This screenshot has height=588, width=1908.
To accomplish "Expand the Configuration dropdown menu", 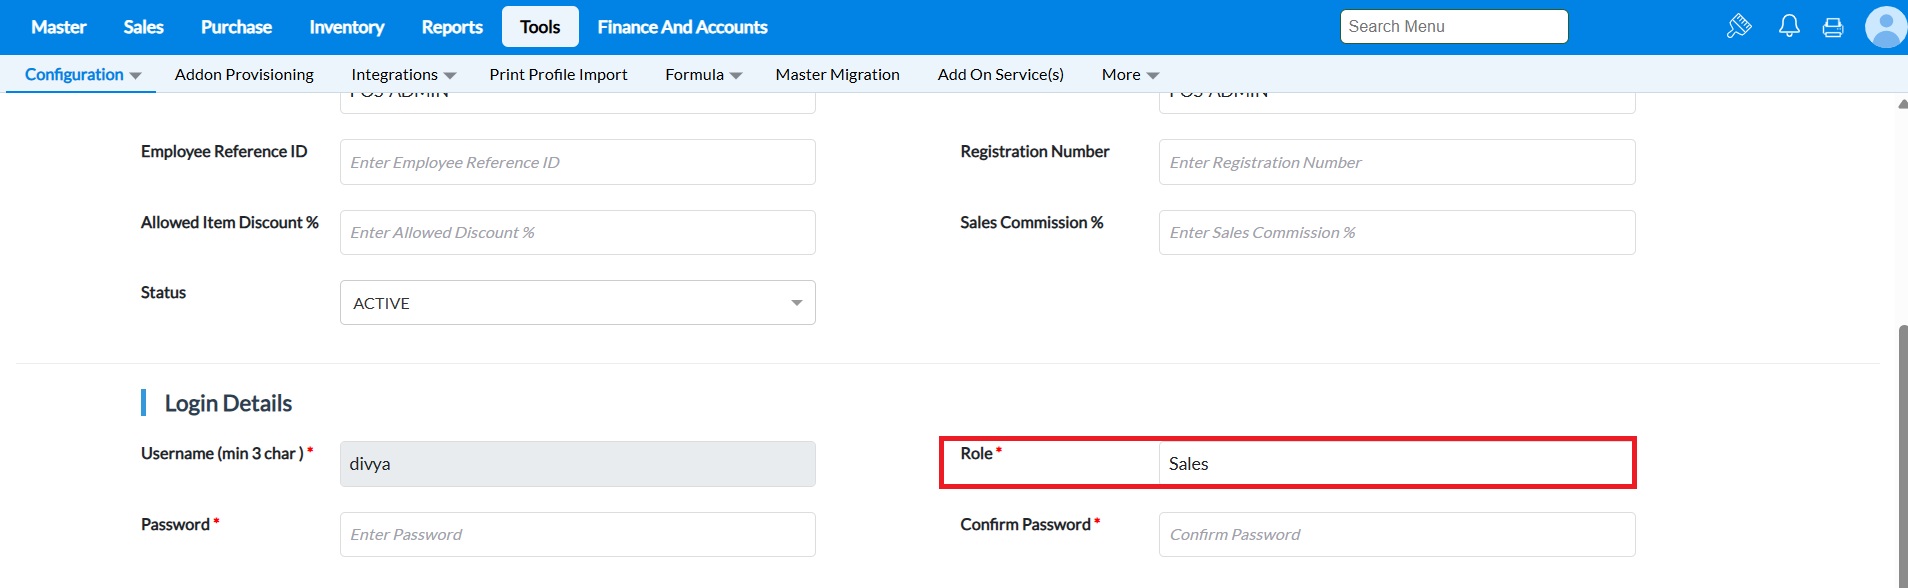I will coord(82,75).
